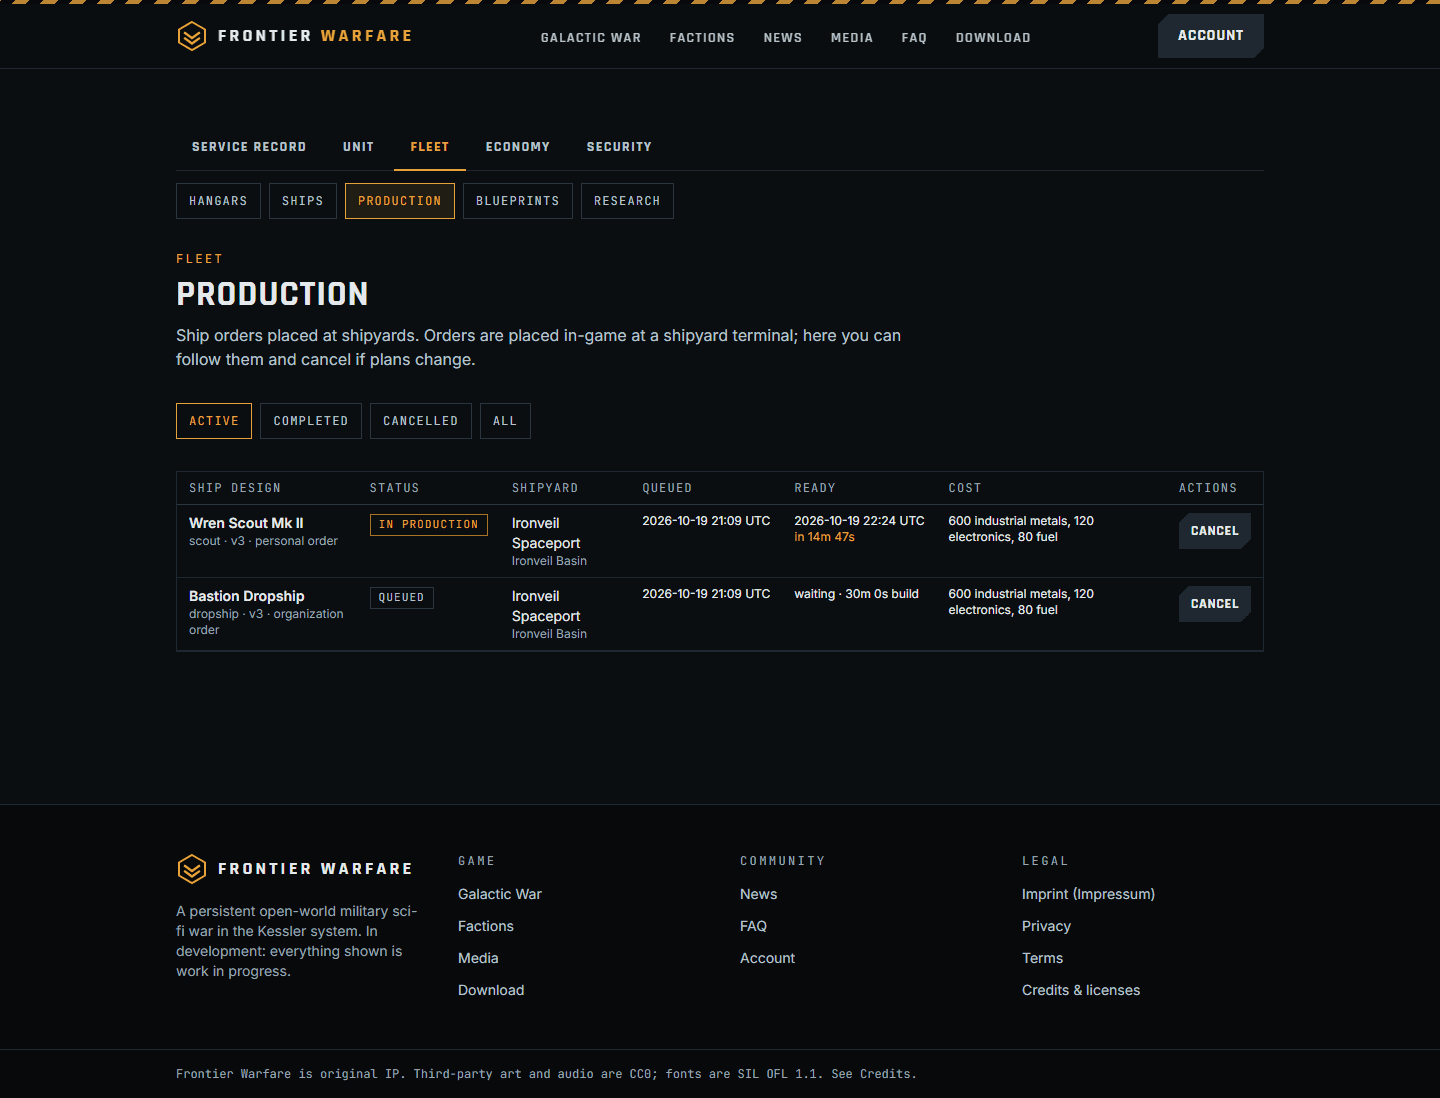
Task: Click the 'in 14m 47s' countdown text
Action: (825, 537)
